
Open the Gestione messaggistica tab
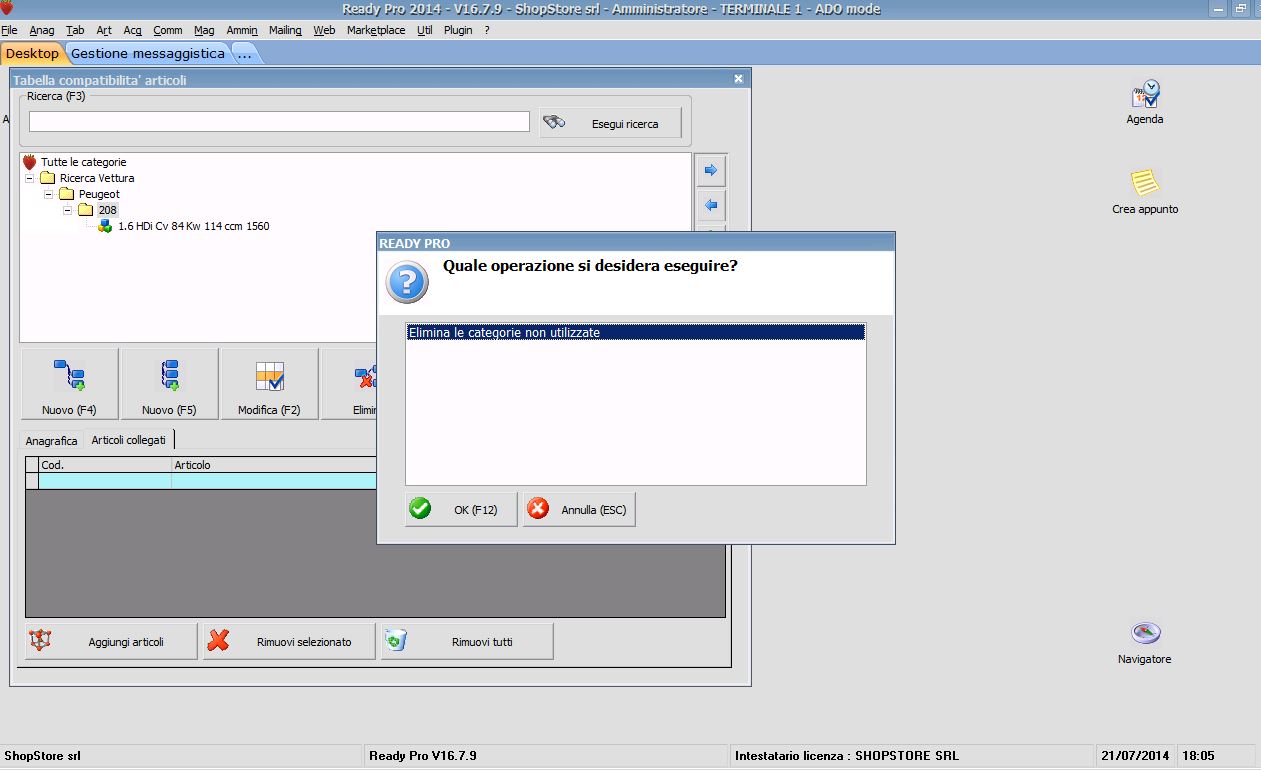tap(148, 53)
